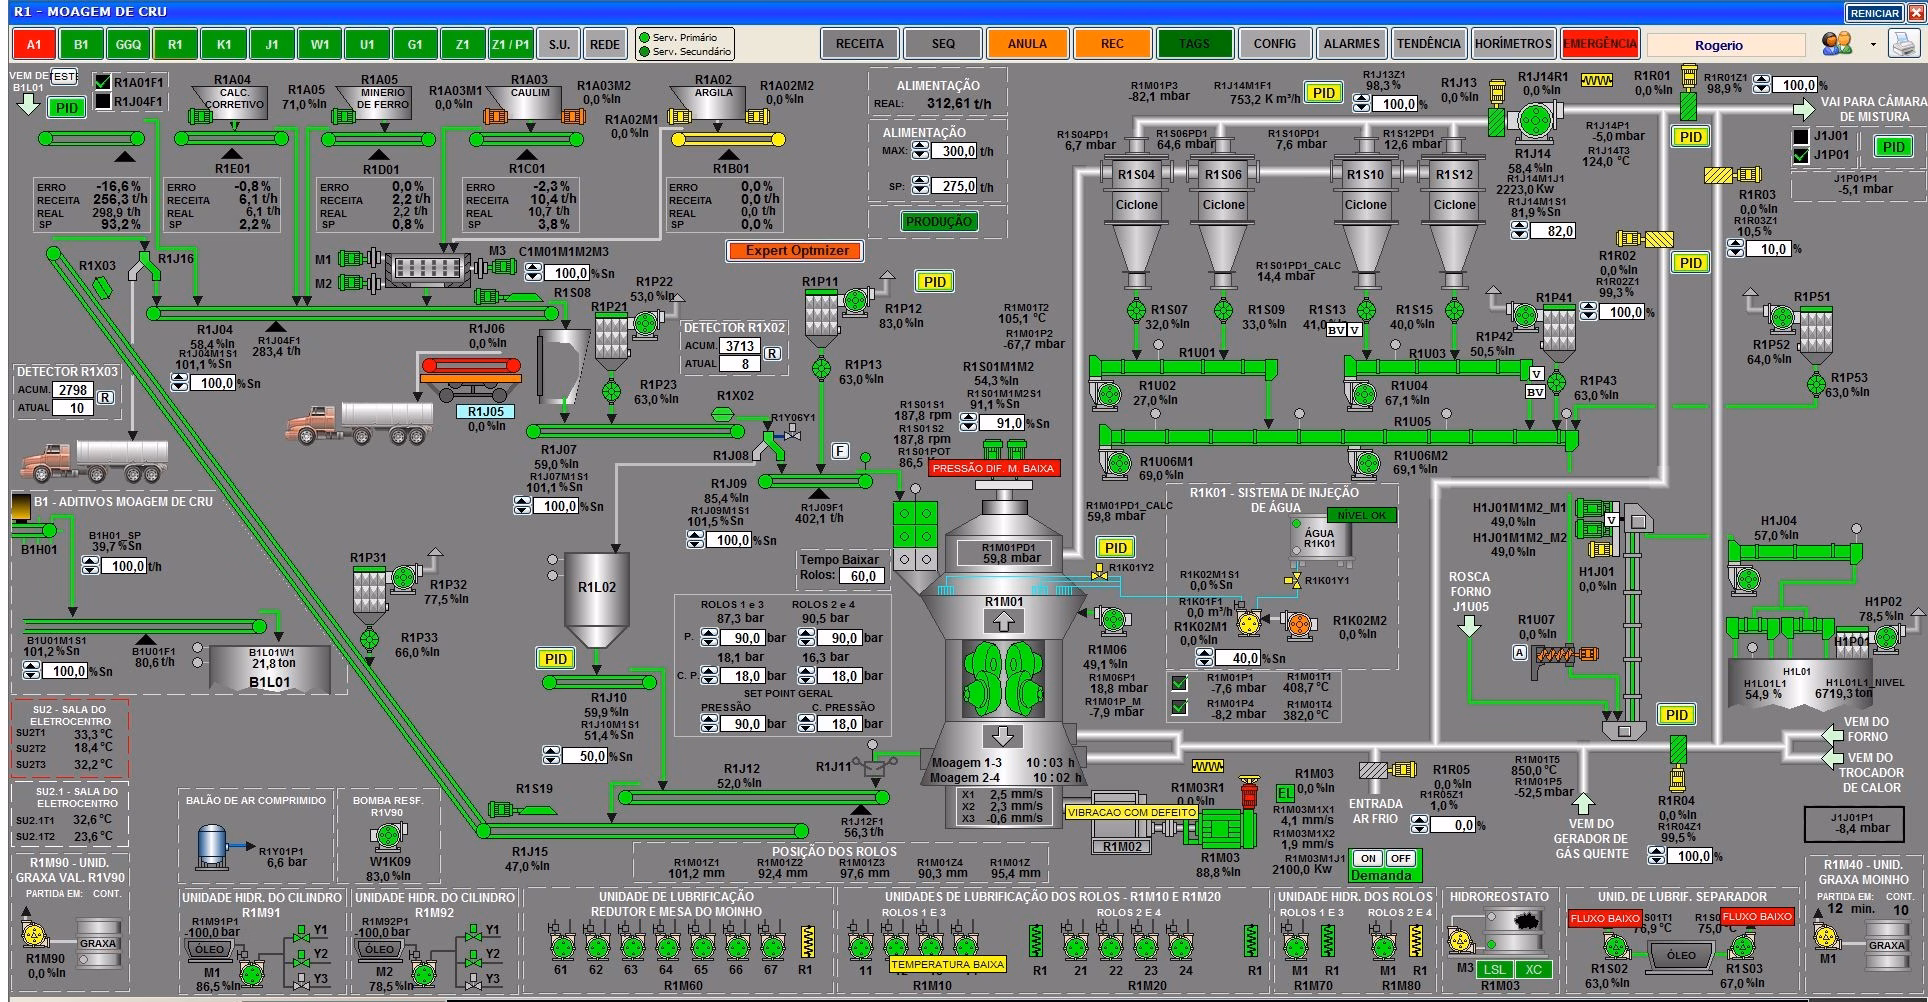Open the RECEITA screen

pos(860,44)
